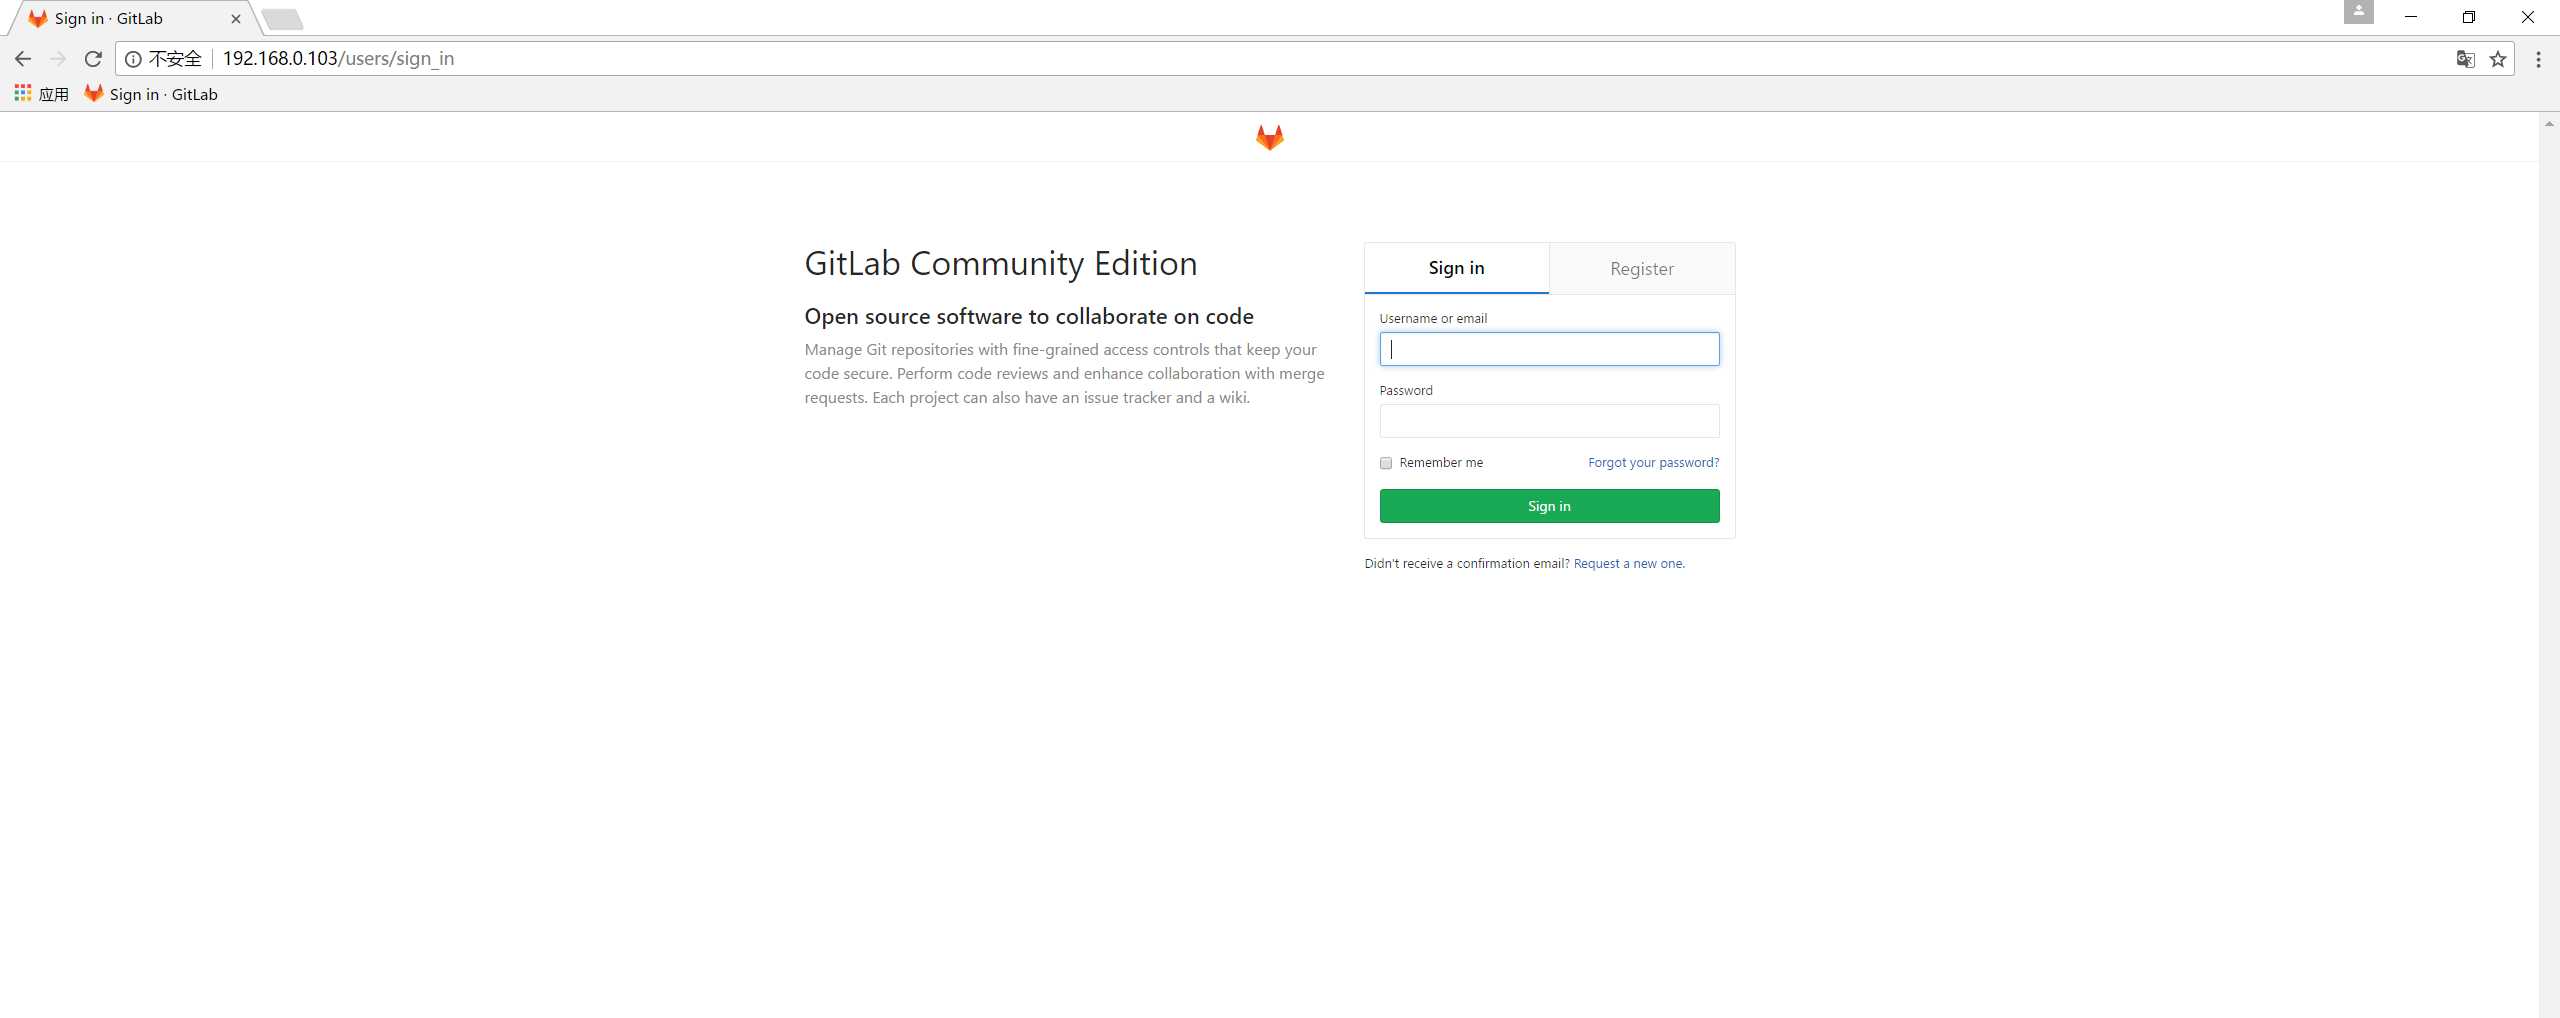The width and height of the screenshot is (2560, 1018).
Task: Open the Sign in · GitLab bookmark
Action: coord(151,94)
